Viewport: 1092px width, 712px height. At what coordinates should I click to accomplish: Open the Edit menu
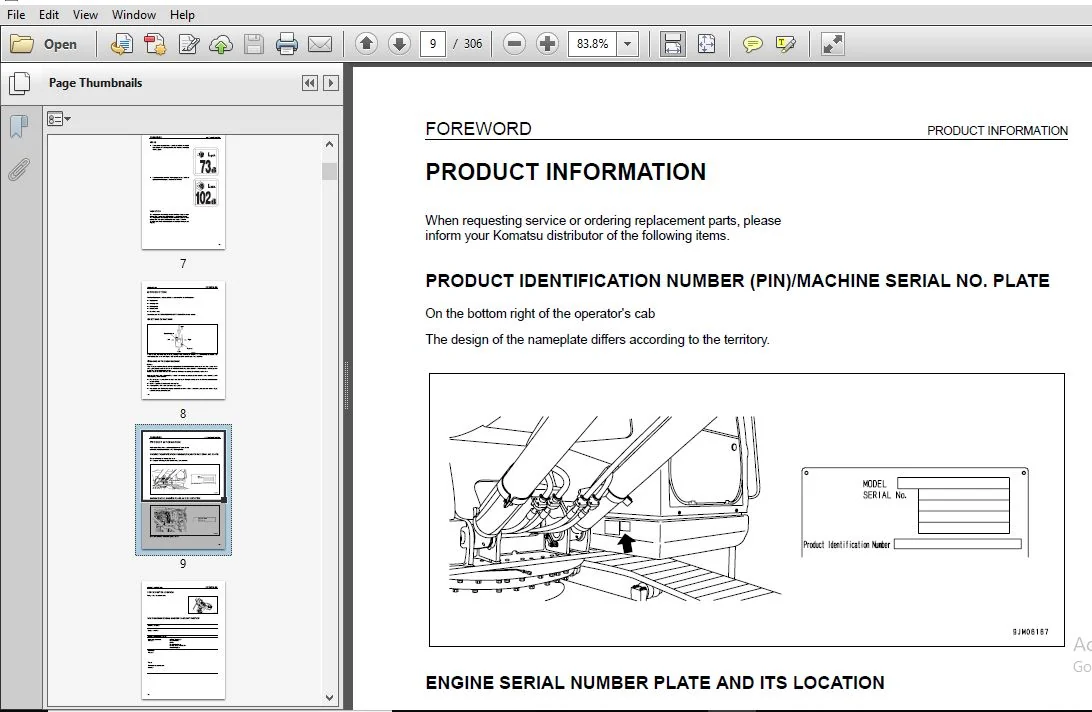[x=49, y=15]
